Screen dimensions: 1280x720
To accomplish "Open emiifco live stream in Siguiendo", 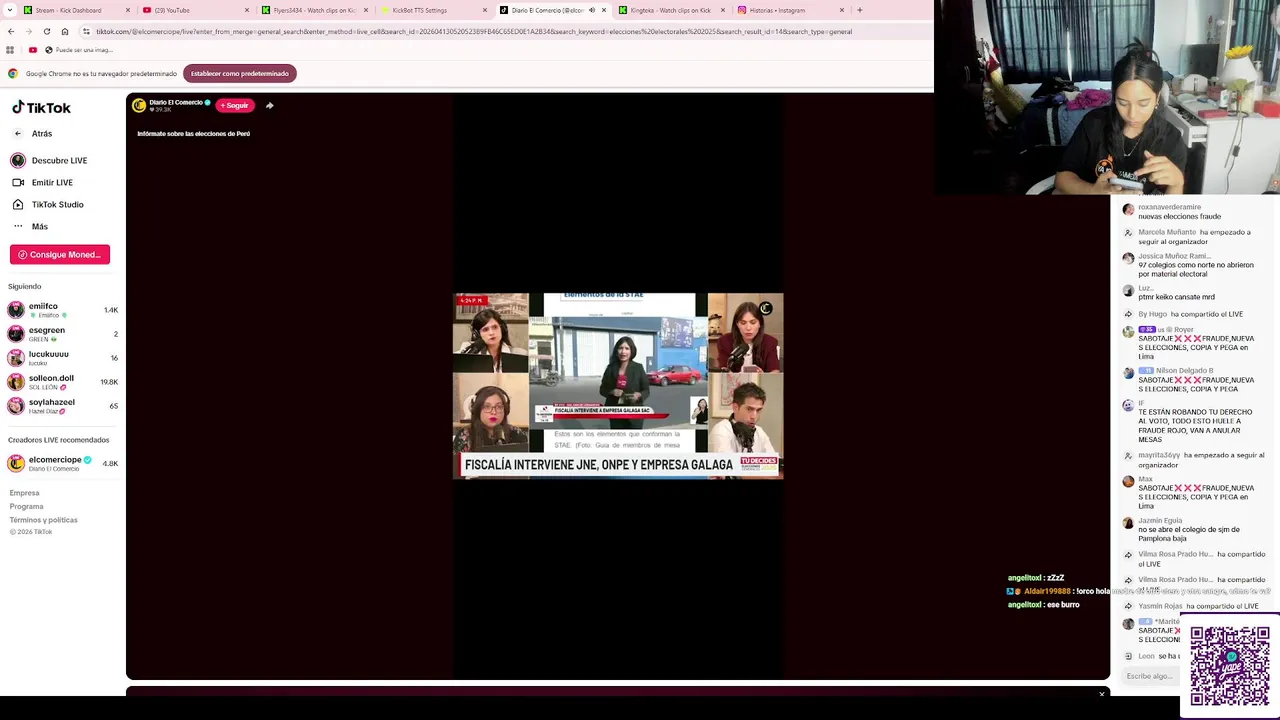I will tap(63, 310).
